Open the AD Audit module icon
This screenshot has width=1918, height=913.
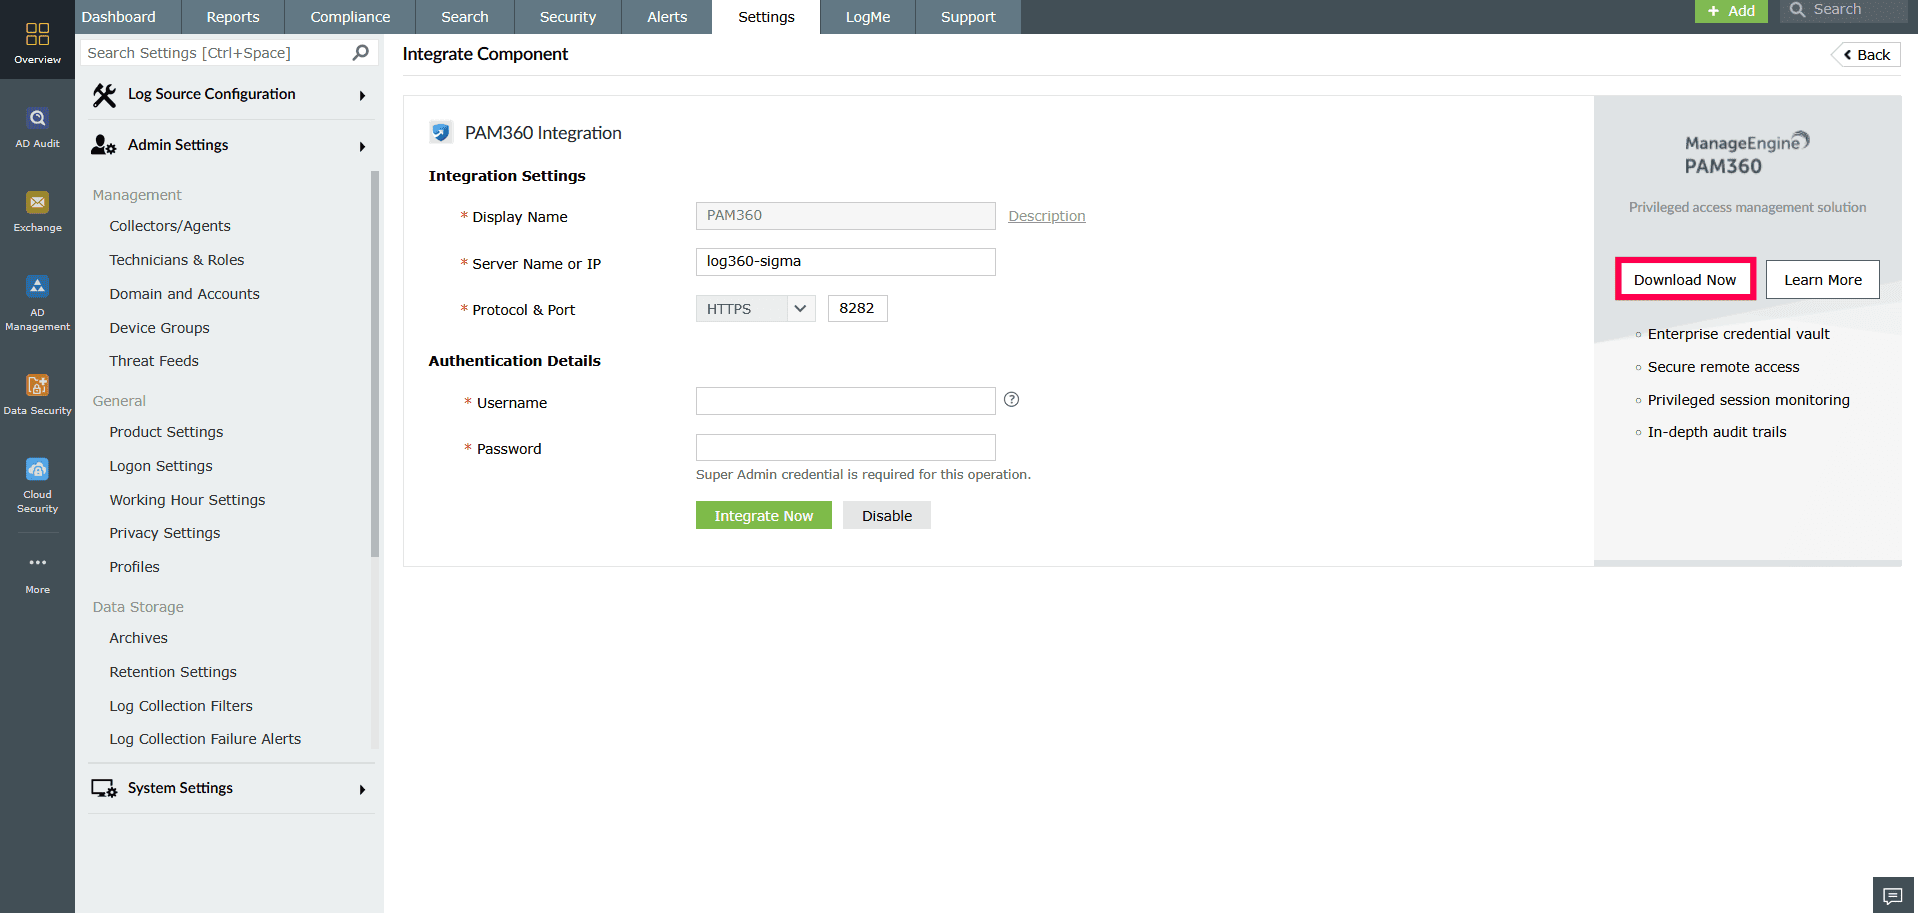[x=37, y=119]
